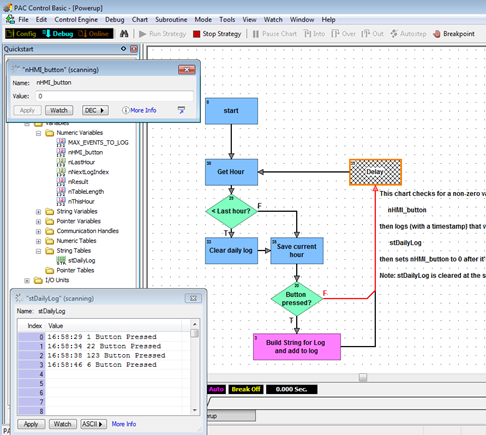Click Watch in stDailyLog dialog
Viewport: 486px width, 435px height.
[63, 424]
